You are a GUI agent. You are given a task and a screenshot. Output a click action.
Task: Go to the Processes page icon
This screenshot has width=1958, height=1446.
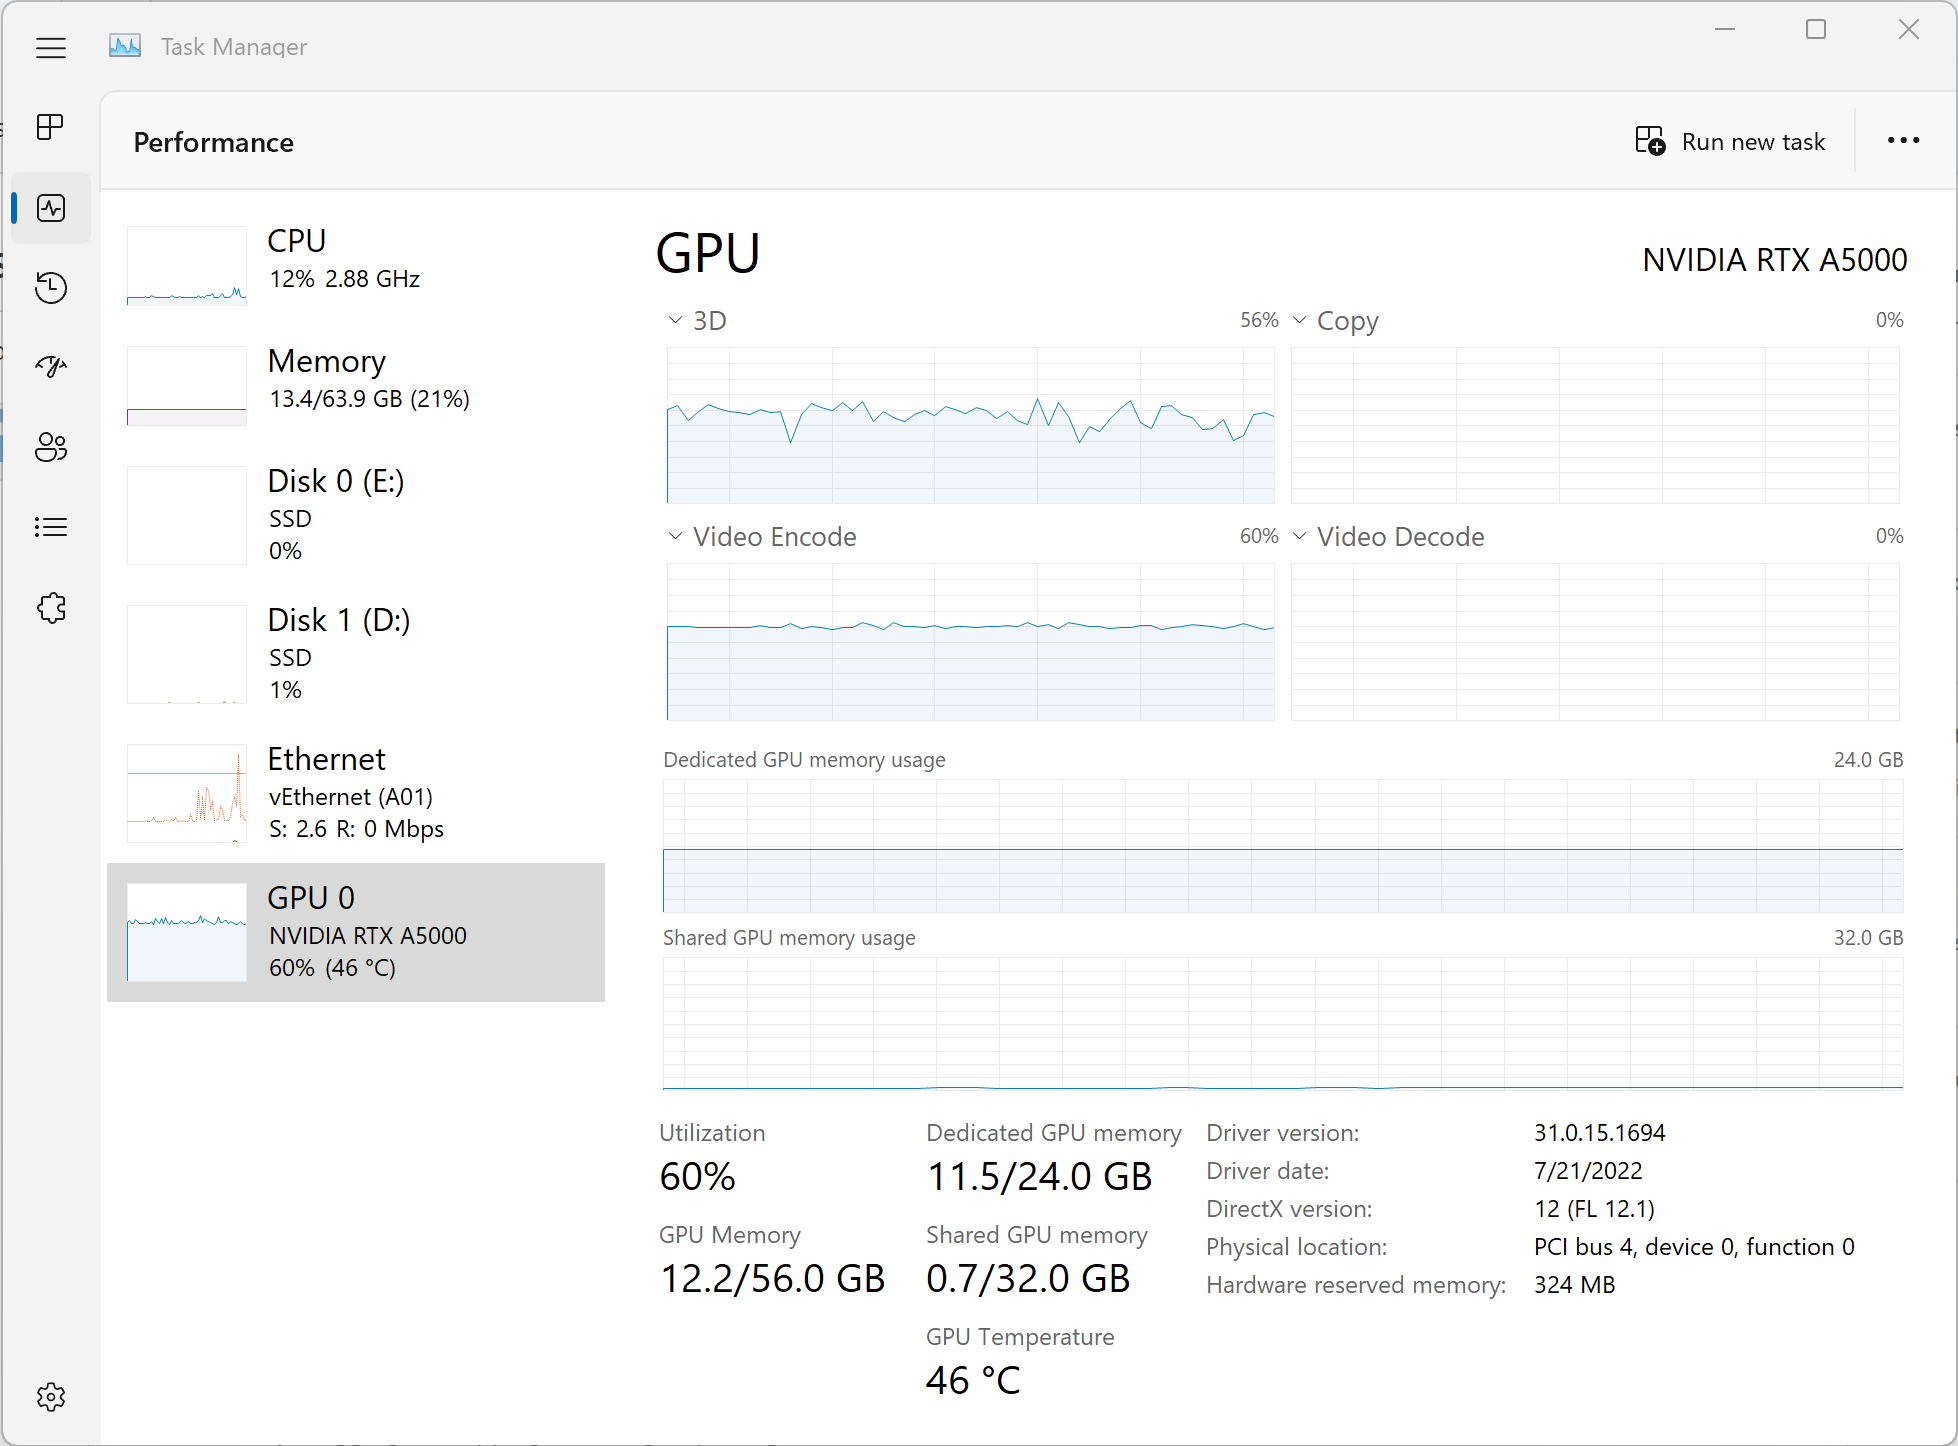pyautogui.click(x=51, y=127)
